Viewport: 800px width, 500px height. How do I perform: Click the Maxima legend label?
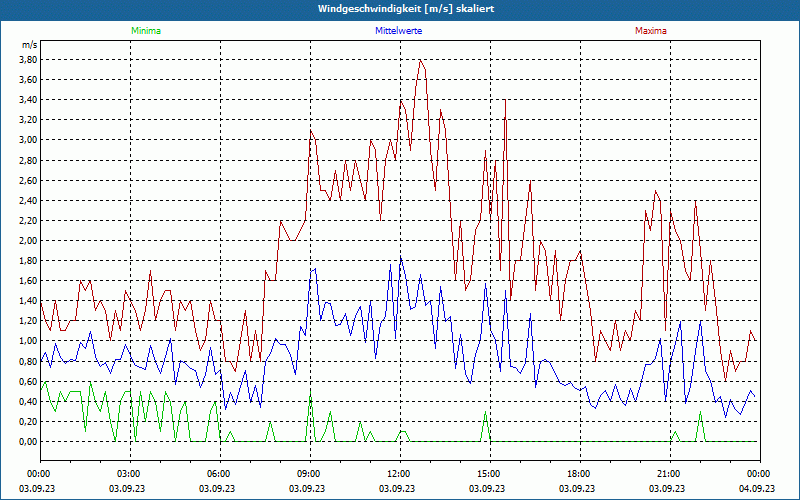(651, 31)
